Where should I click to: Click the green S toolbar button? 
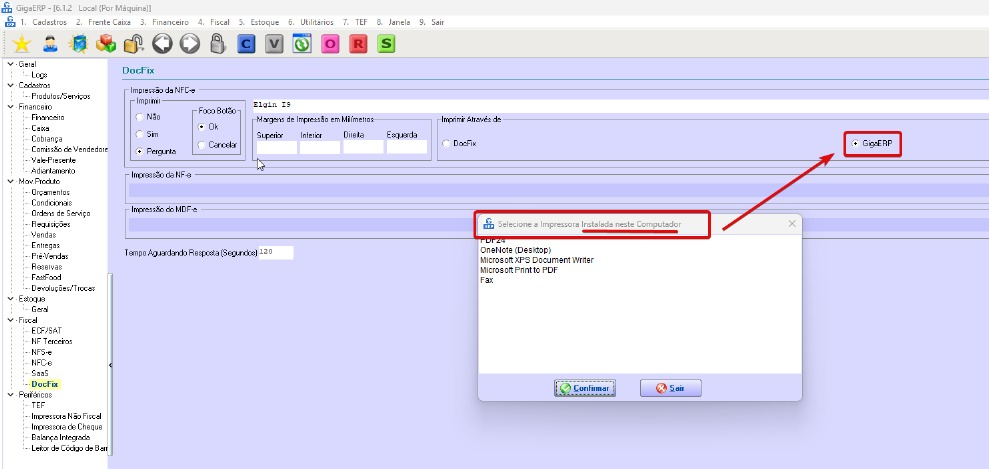386,43
